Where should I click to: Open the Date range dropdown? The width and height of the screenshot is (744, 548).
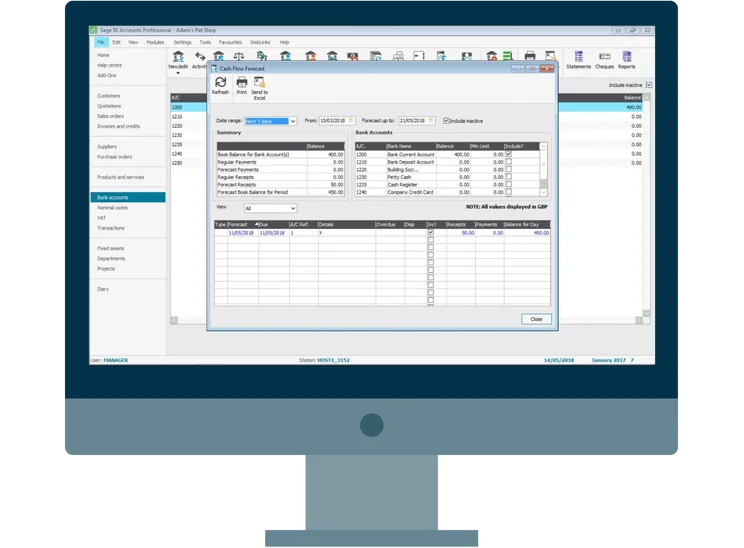(x=293, y=121)
